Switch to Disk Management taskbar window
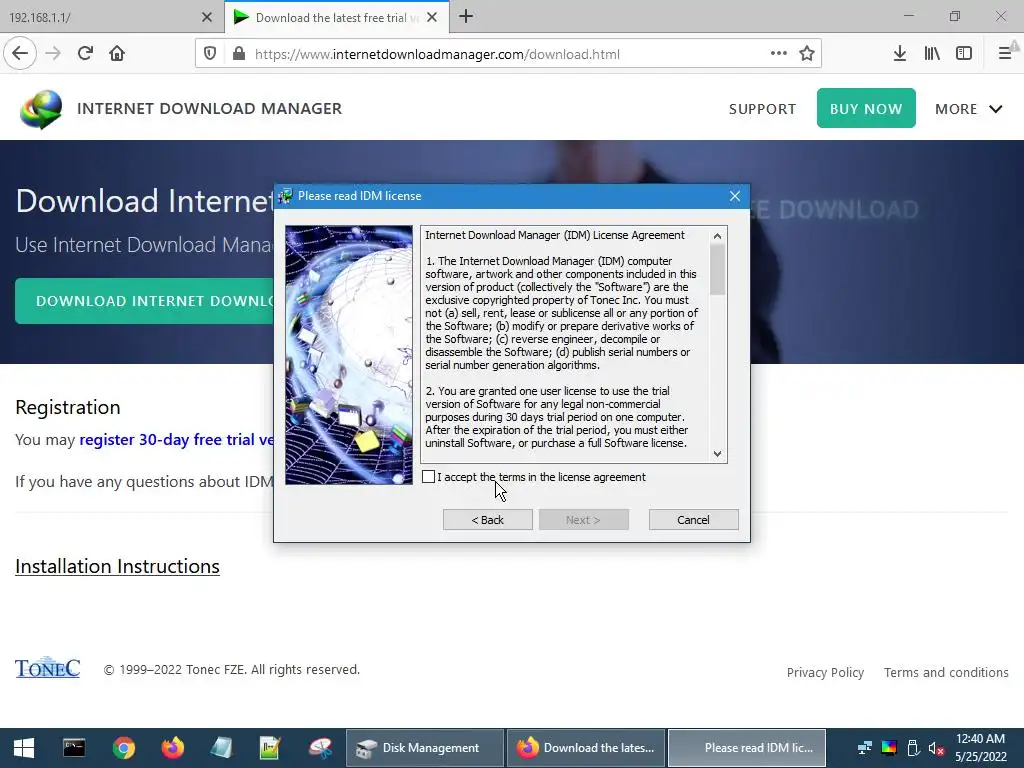 click(x=423, y=748)
